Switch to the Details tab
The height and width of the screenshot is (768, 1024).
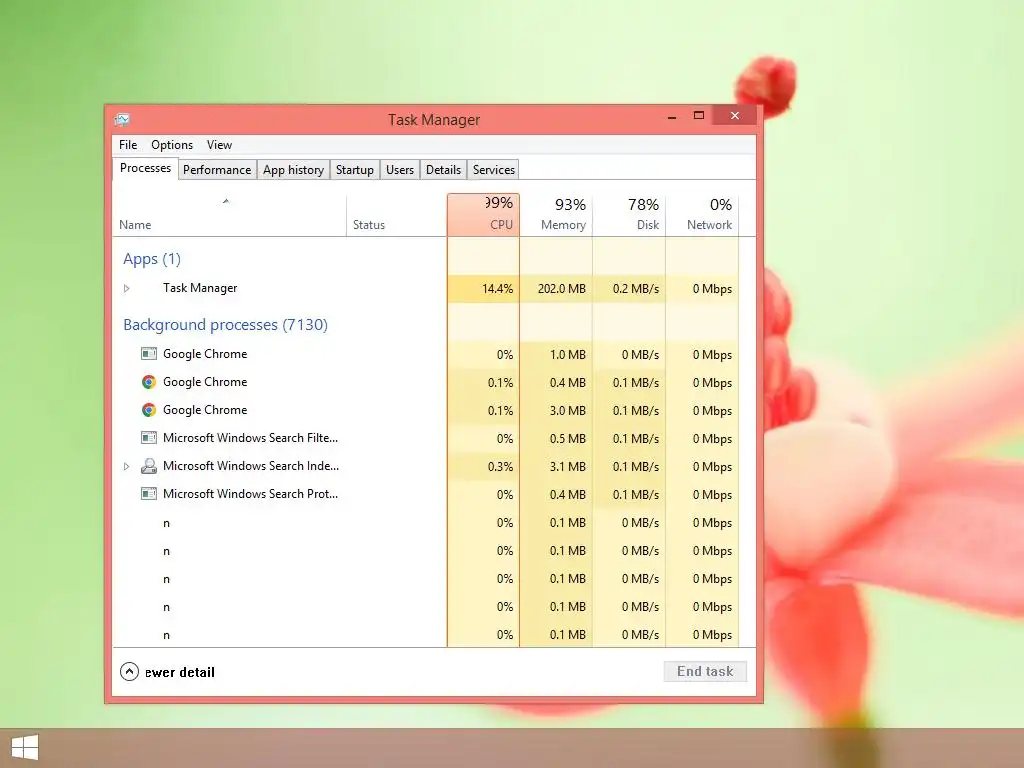click(x=443, y=170)
